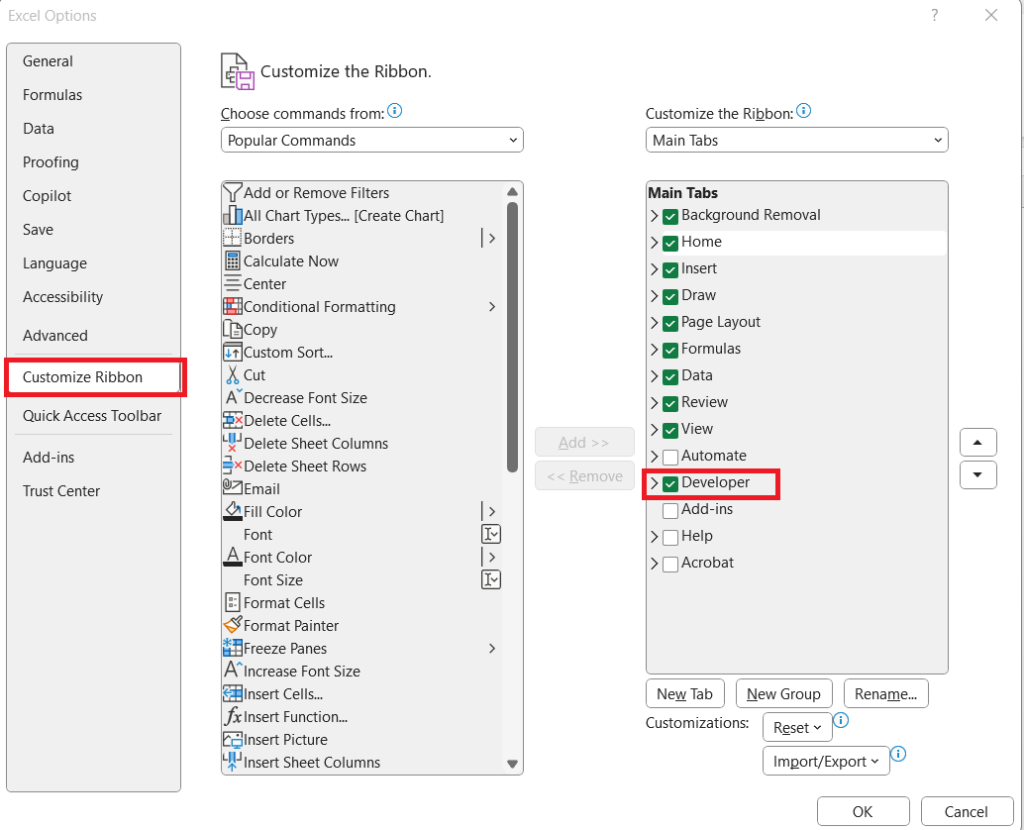The height and width of the screenshot is (830, 1024).
Task: Open the Choose commands from dropdown
Action: [371, 140]
